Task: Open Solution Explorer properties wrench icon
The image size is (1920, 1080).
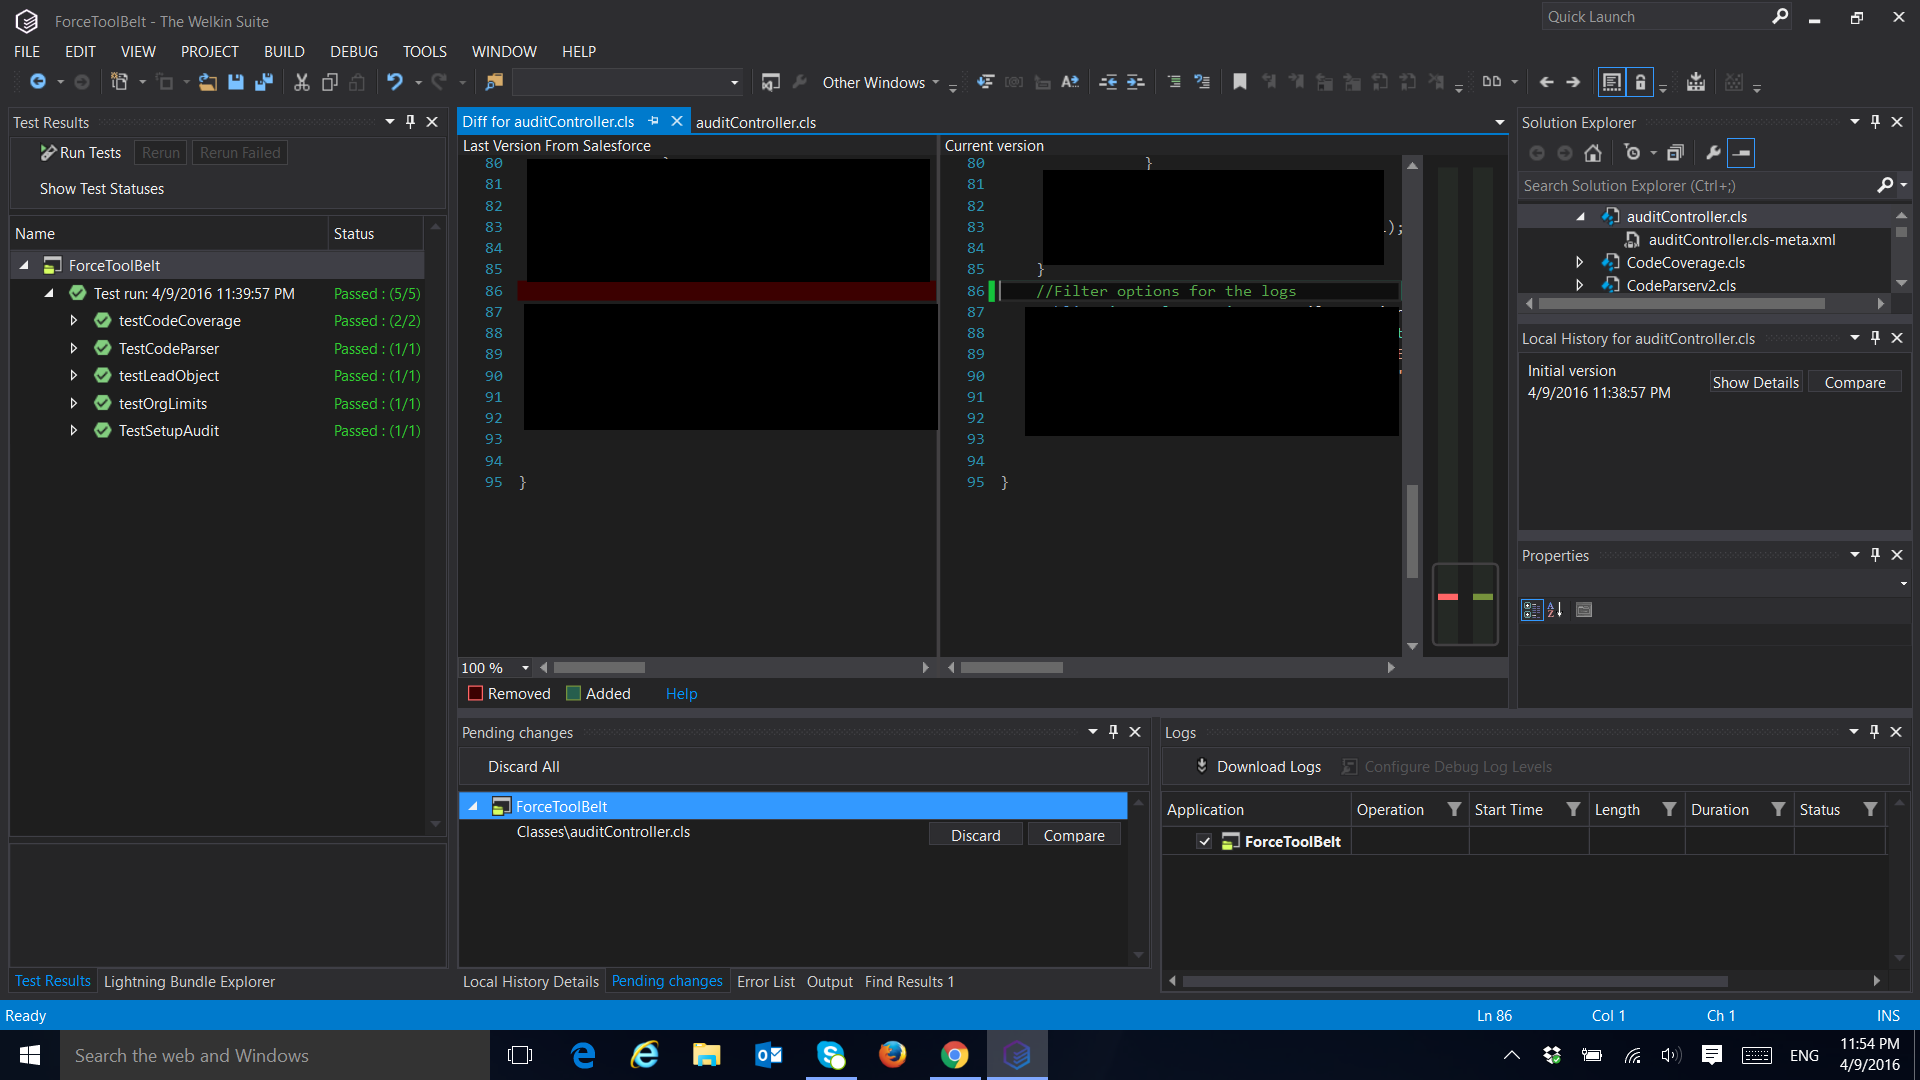Action: pos(1713,153)
